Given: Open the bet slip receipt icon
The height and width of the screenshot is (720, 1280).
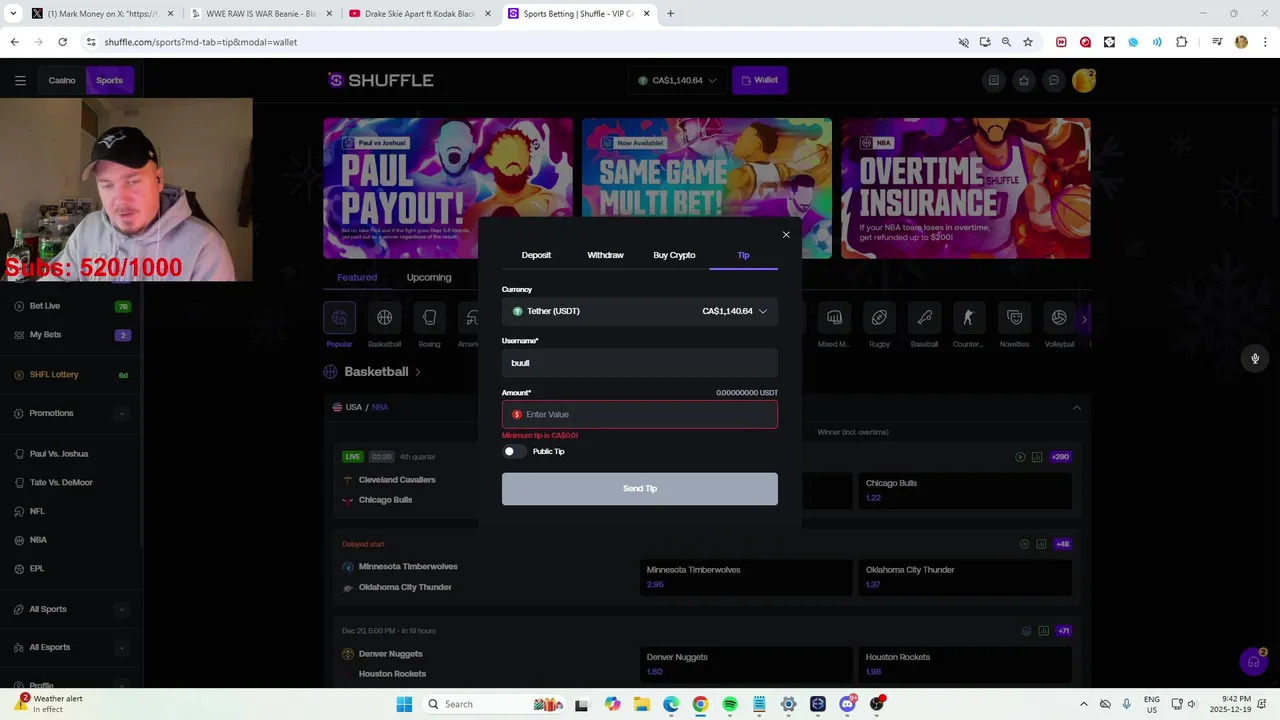Looking at the screenshot, I should [993, 80].
